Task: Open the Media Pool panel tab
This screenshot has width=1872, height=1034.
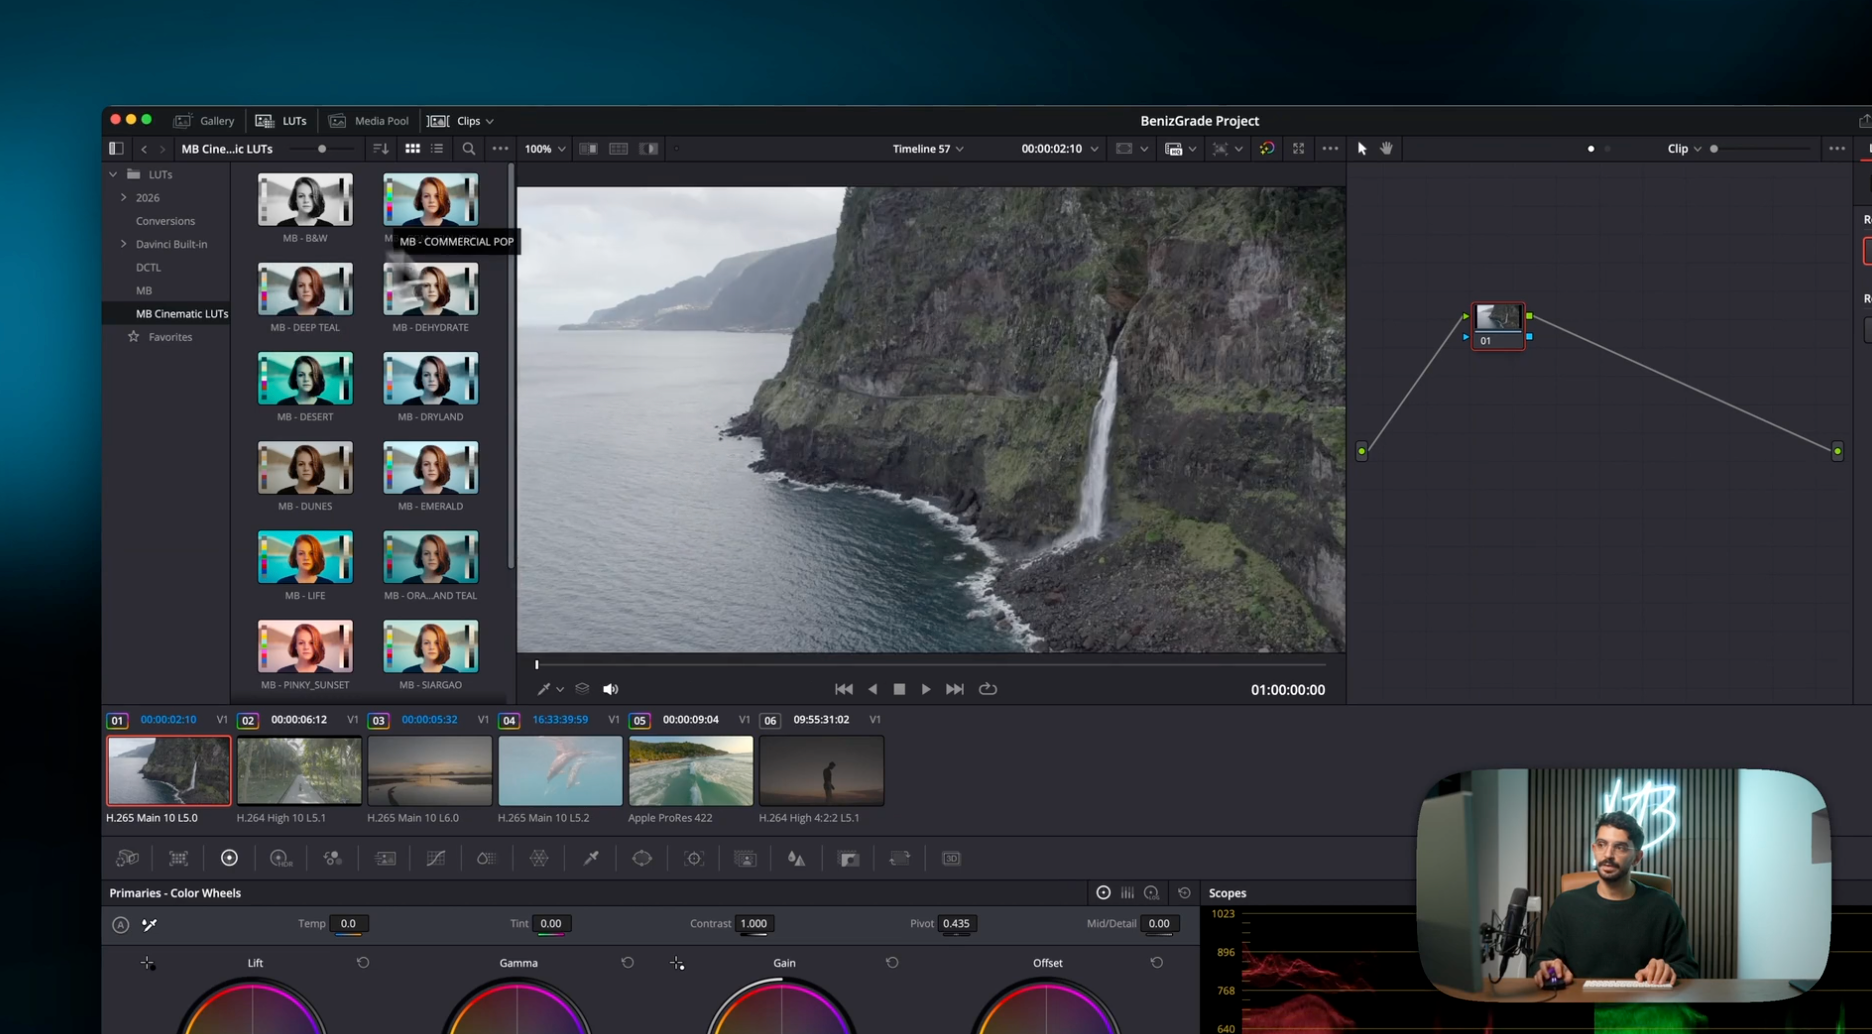Action: coord(369,121)
